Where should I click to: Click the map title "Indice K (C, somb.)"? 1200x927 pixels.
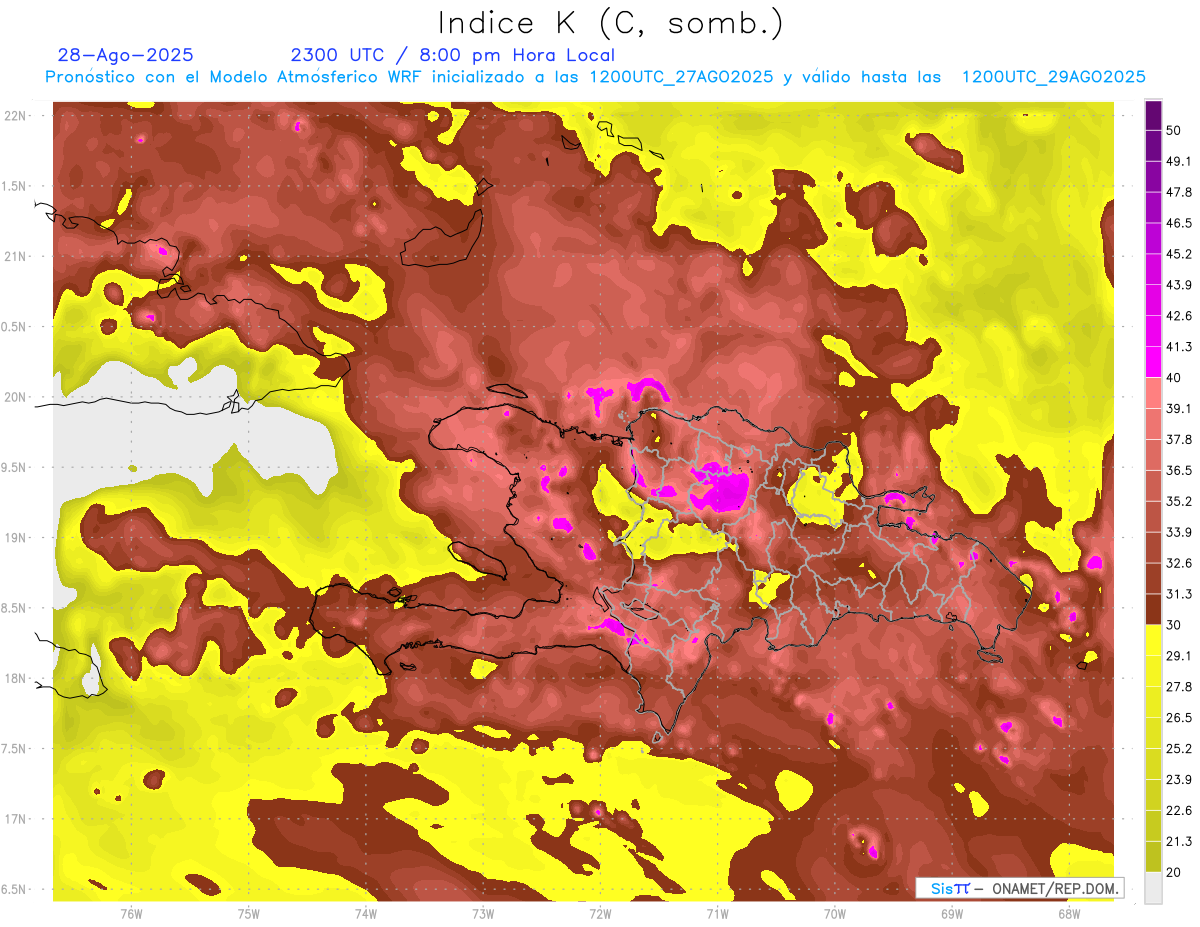click(611, 23)
